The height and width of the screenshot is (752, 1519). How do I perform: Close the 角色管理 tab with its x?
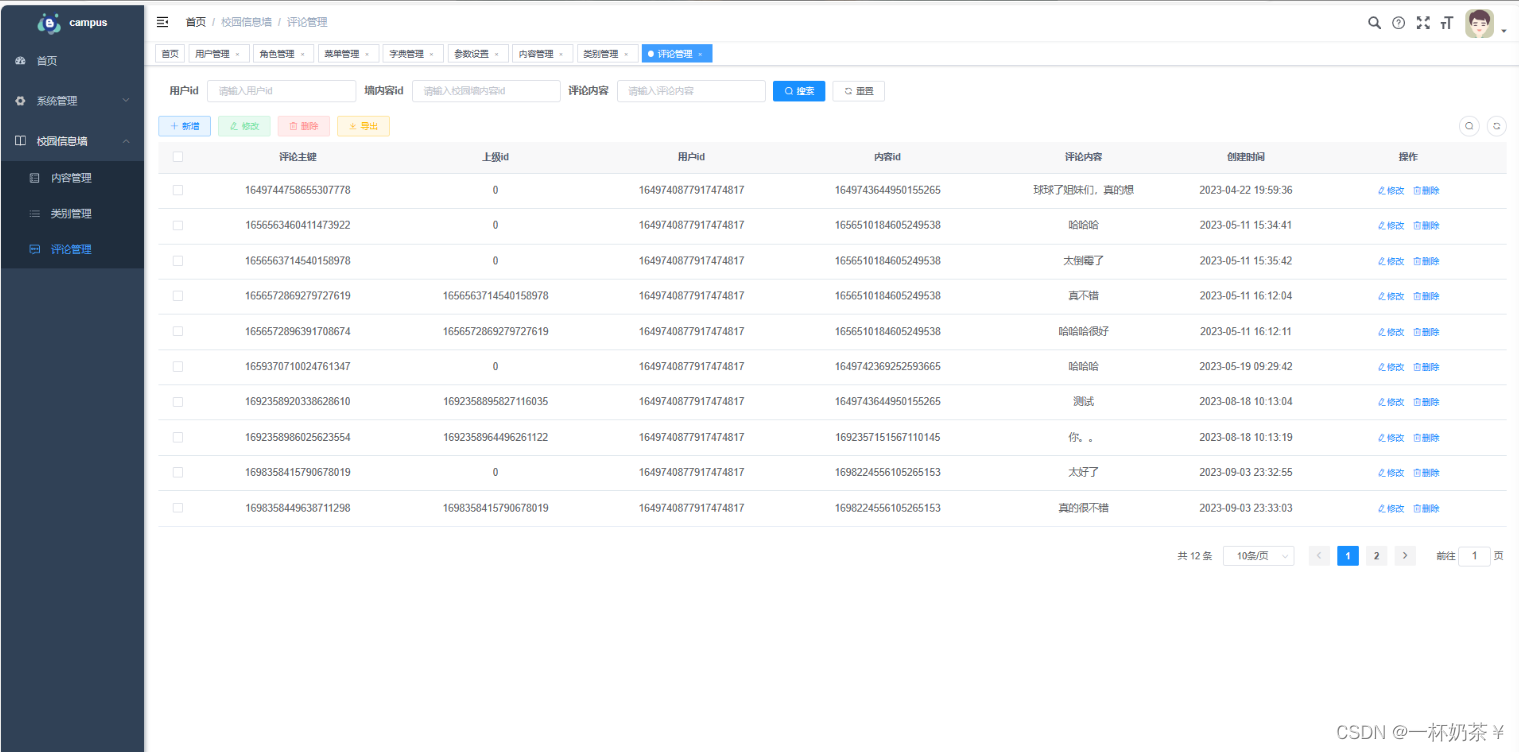pos(302,54)
